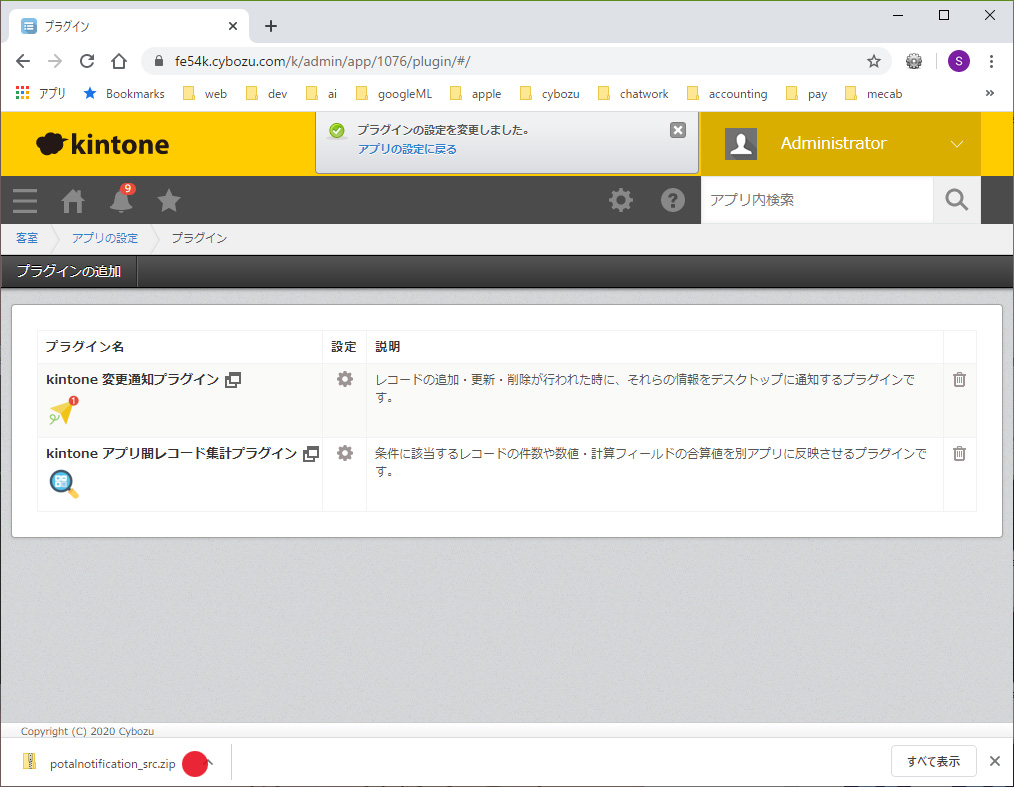Click the 設定 column header
Image resolution: width=1014 pixels, height=787 pixels.
pos(343,347)
